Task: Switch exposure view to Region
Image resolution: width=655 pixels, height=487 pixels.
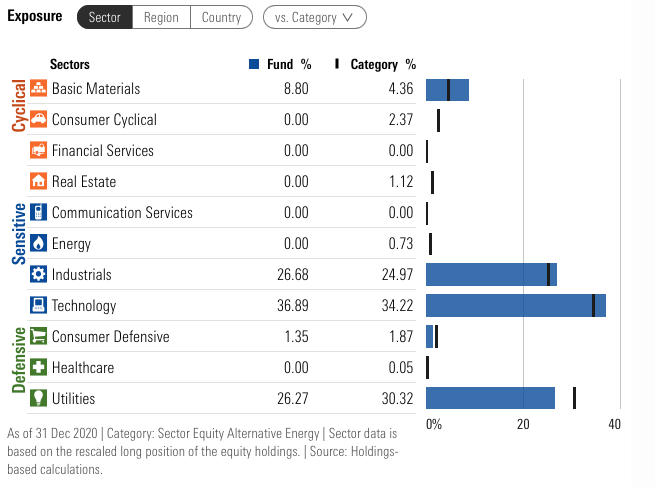Action: 160,17
